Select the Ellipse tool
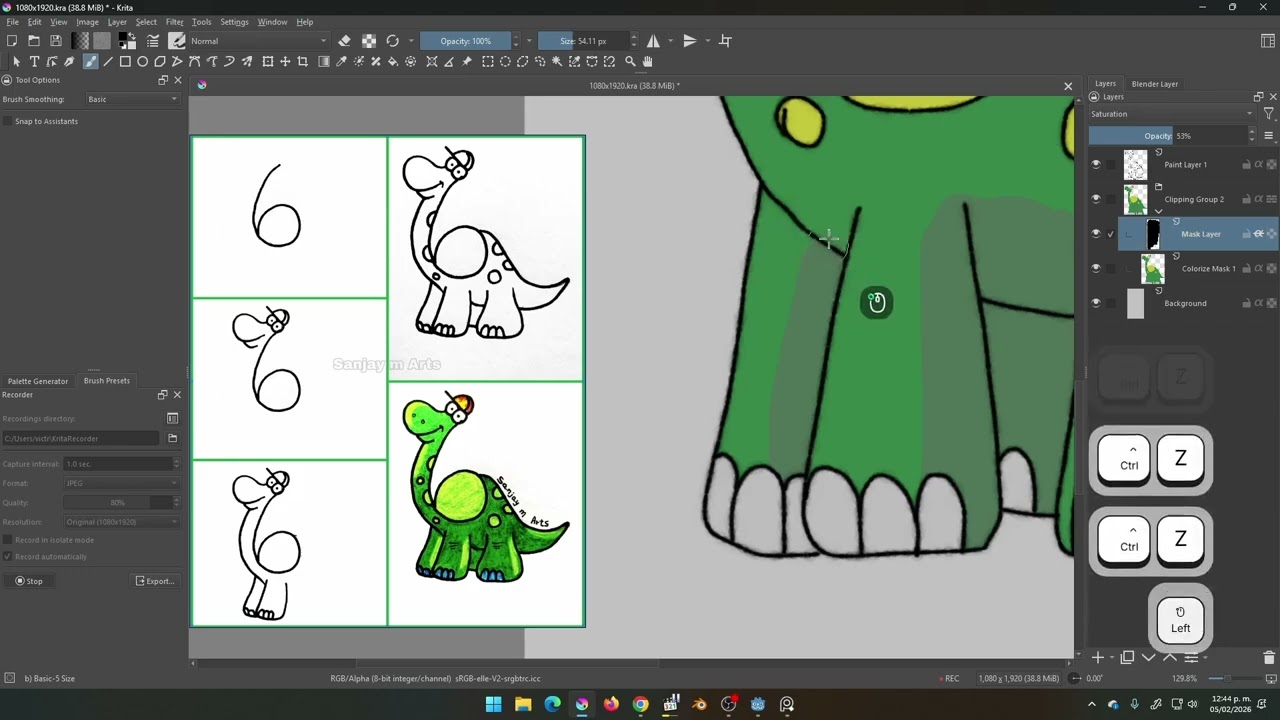The image size is (1280, 720). [x=143, y=62]
